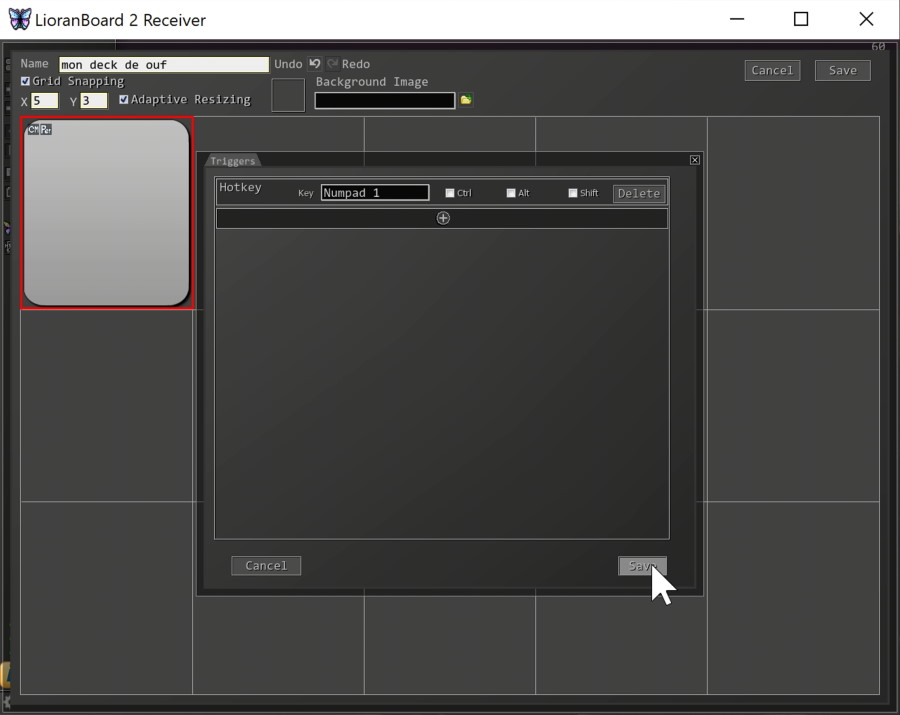Click the LioranBoard butterfly logo icon
The image size is (900, 715).
pos(19,19)
